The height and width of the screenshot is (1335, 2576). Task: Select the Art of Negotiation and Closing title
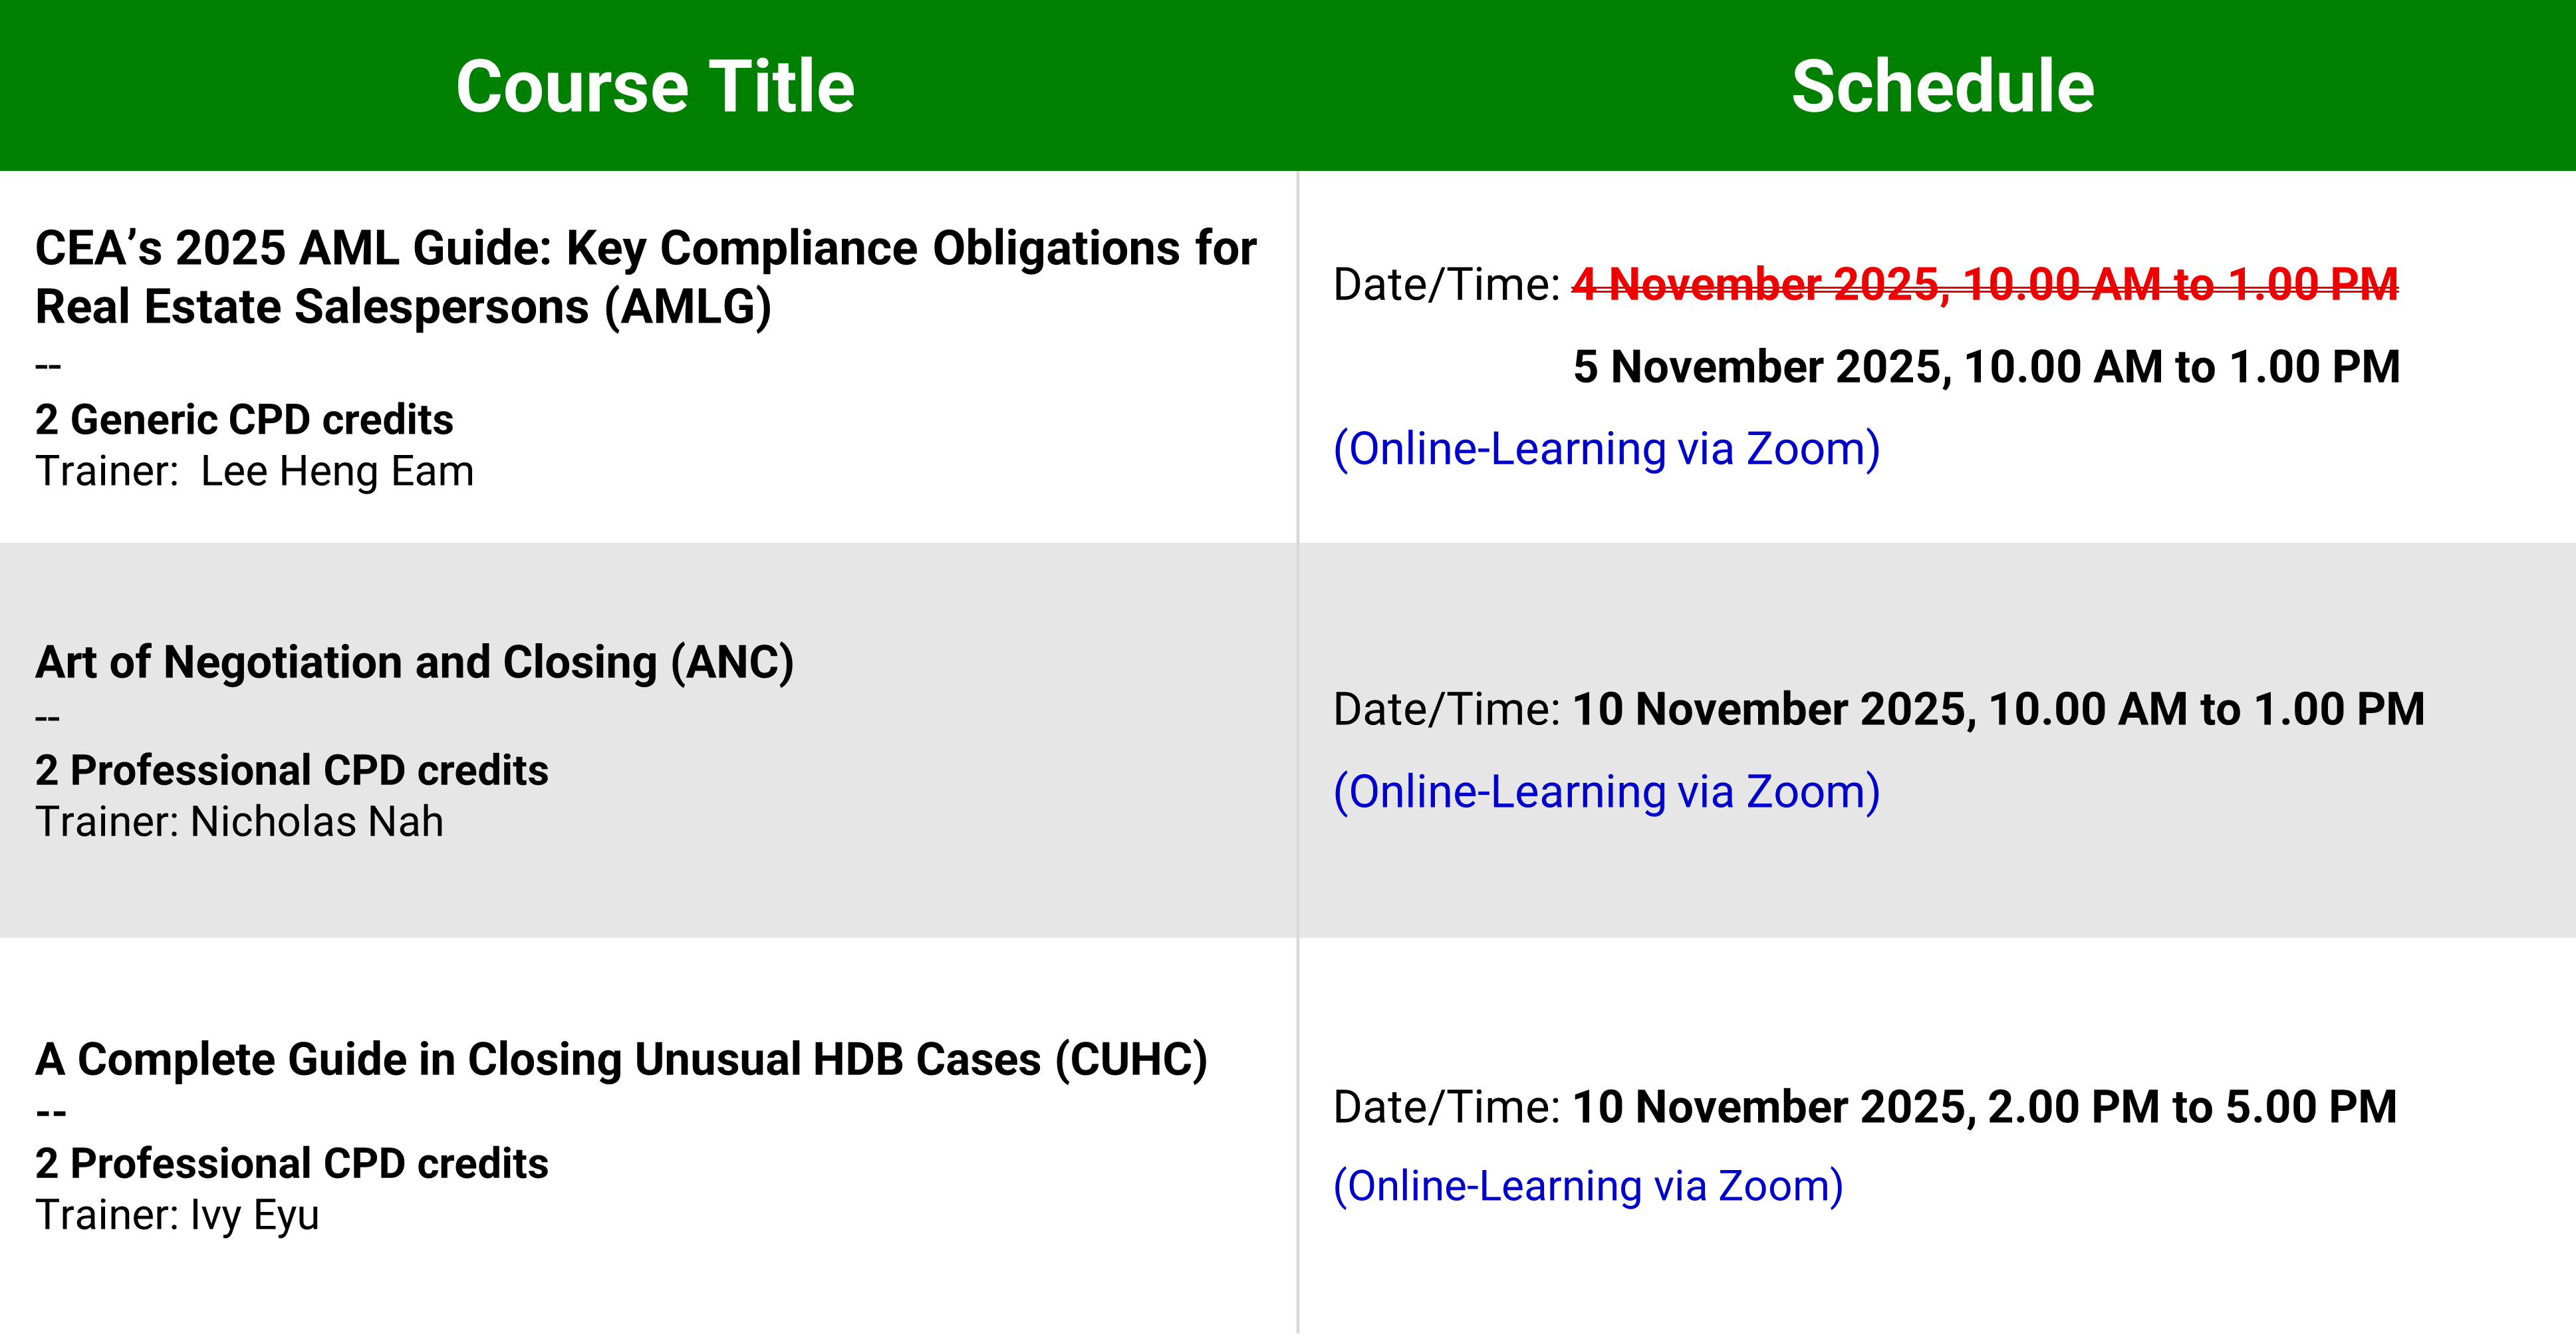tap(414, 662)
